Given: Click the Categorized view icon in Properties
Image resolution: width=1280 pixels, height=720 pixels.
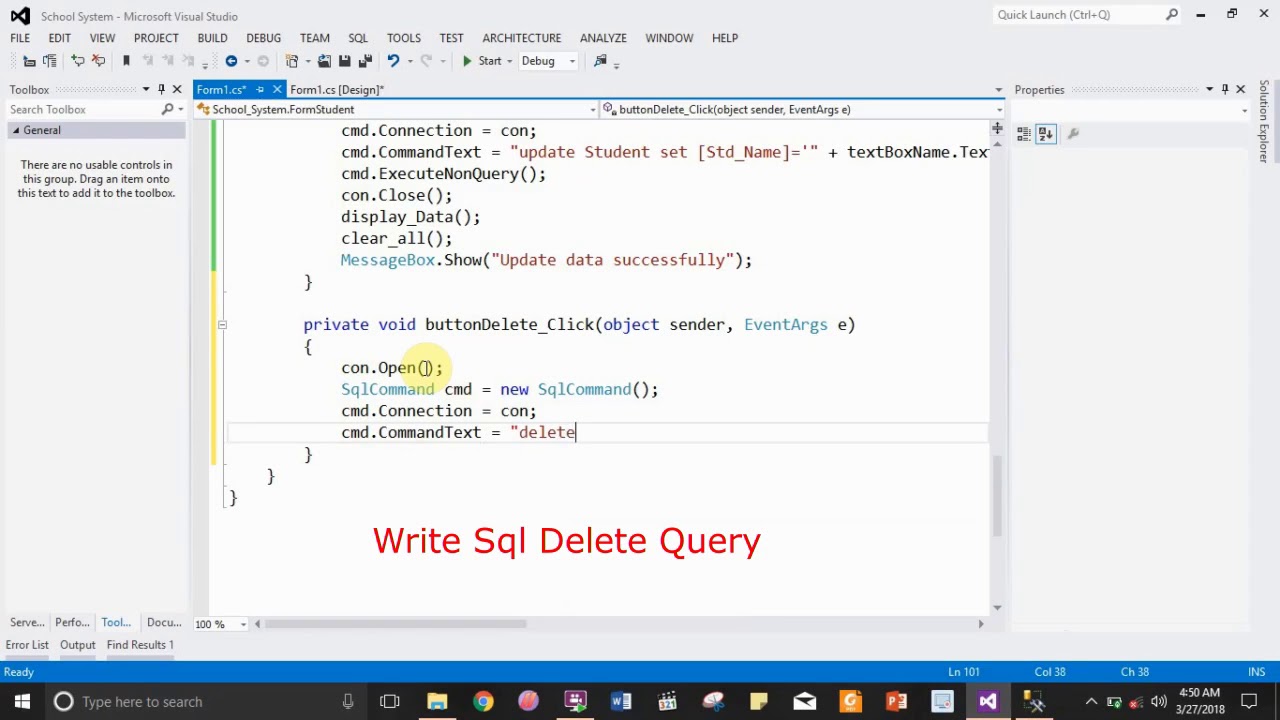Looking at the screenshot, I should click(1024, 133).
